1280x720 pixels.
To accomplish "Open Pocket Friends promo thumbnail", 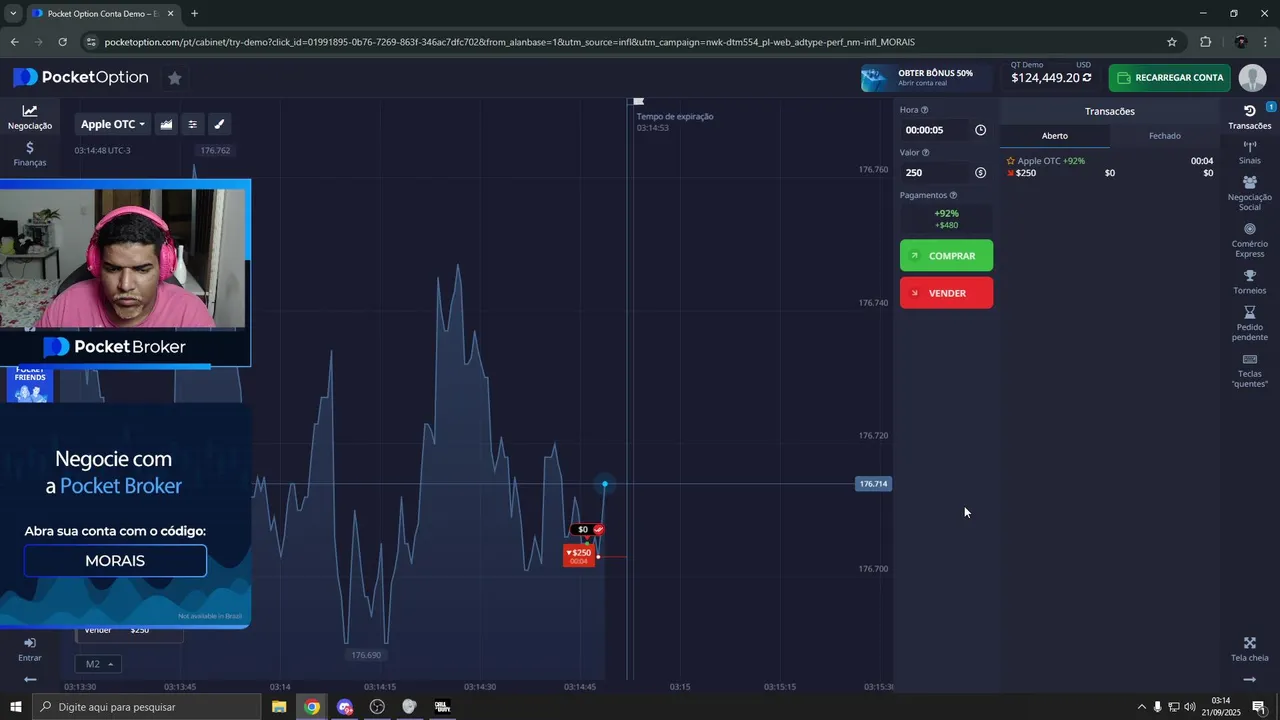I will coord(30,385).
